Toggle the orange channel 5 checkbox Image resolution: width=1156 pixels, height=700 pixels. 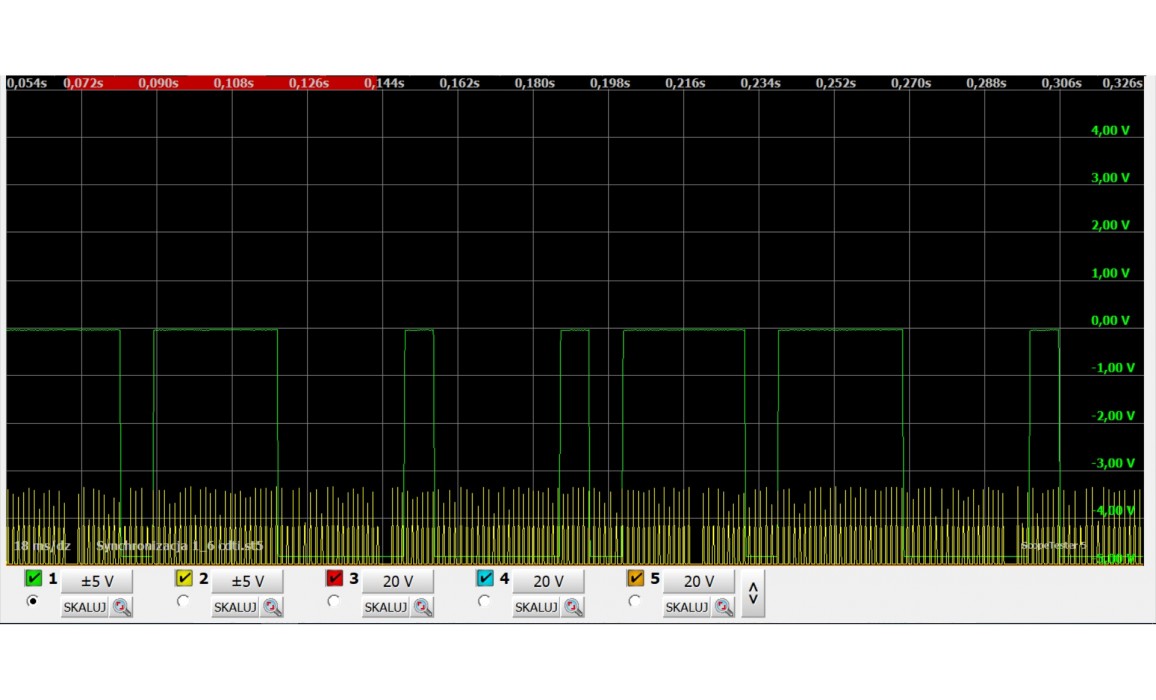tap(636, 579)
